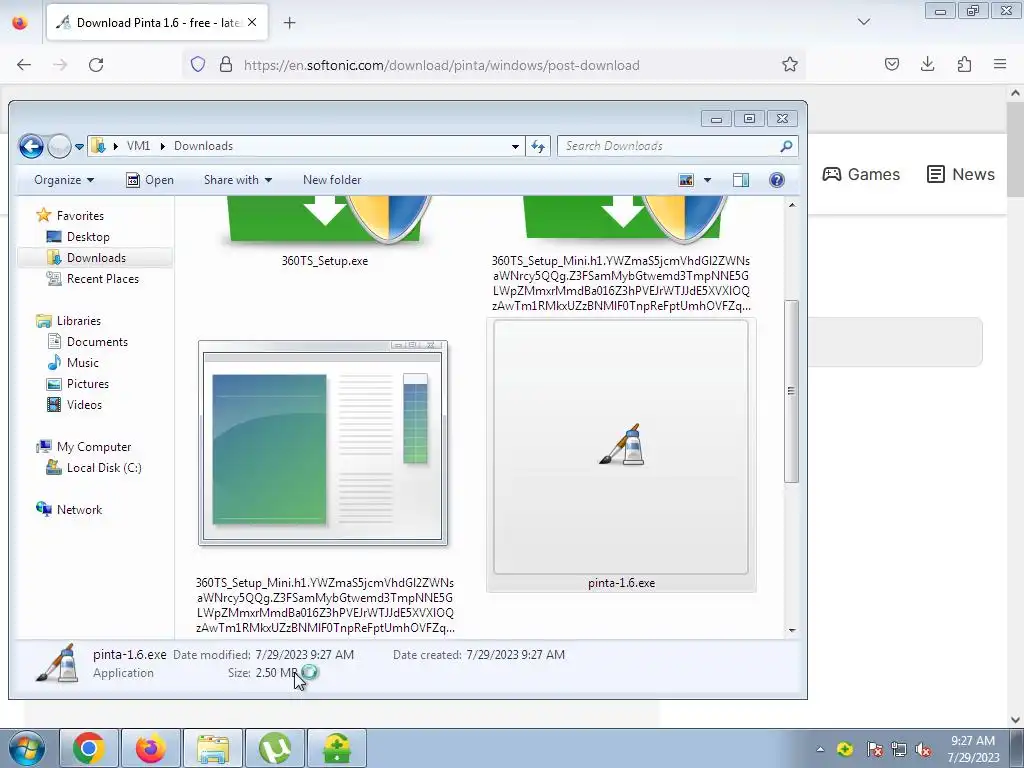Click the Date modified value in the details pane

[304, 655]
